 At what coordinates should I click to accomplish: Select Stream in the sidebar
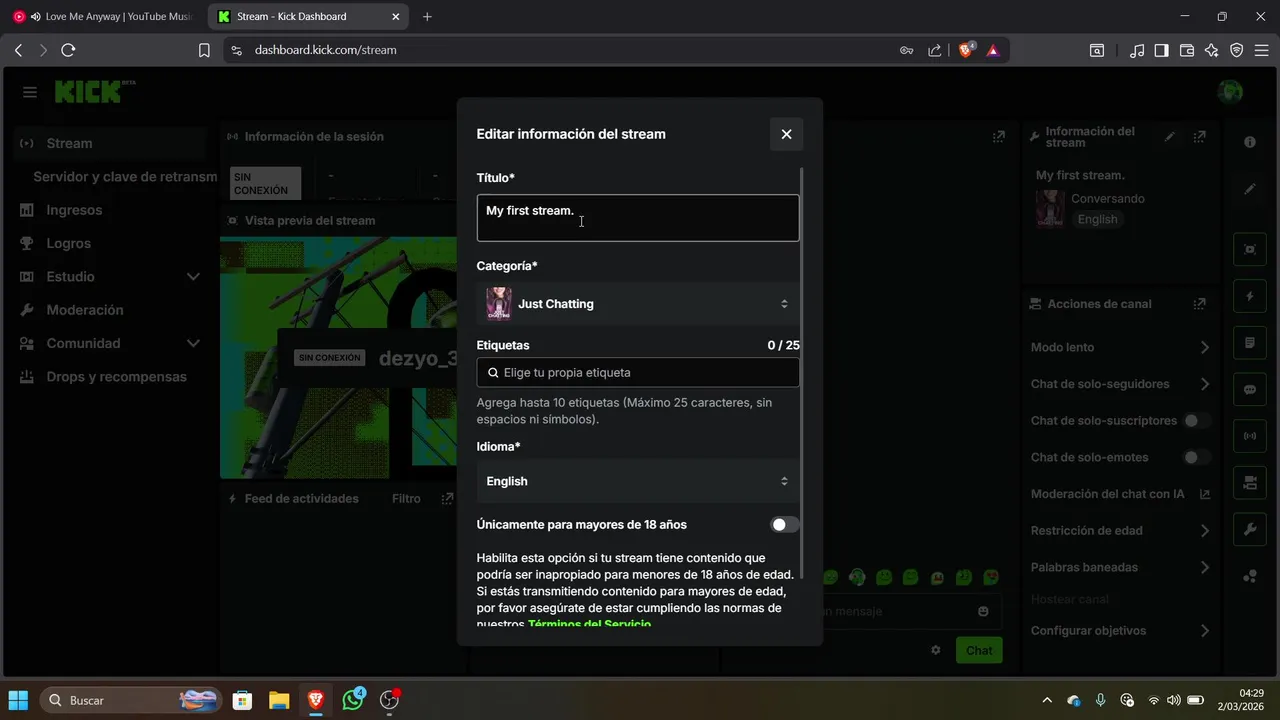110,144
